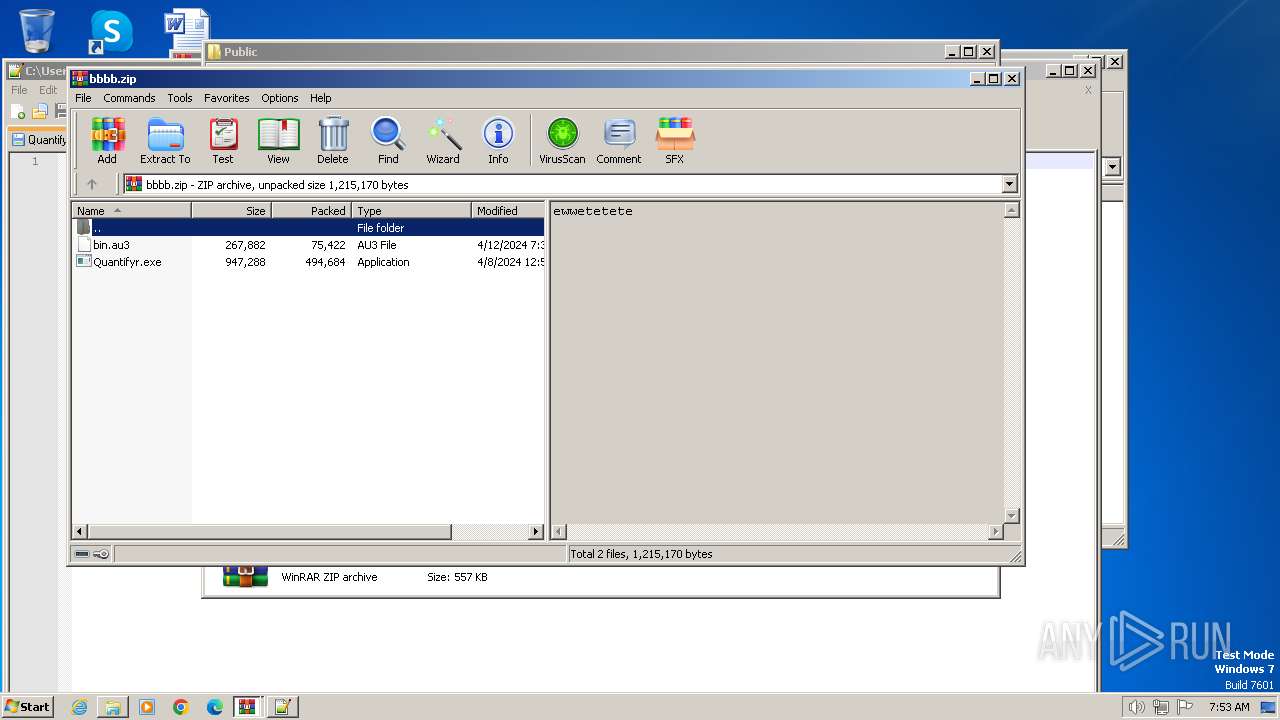Run the Test archive tool

[223, 140]
